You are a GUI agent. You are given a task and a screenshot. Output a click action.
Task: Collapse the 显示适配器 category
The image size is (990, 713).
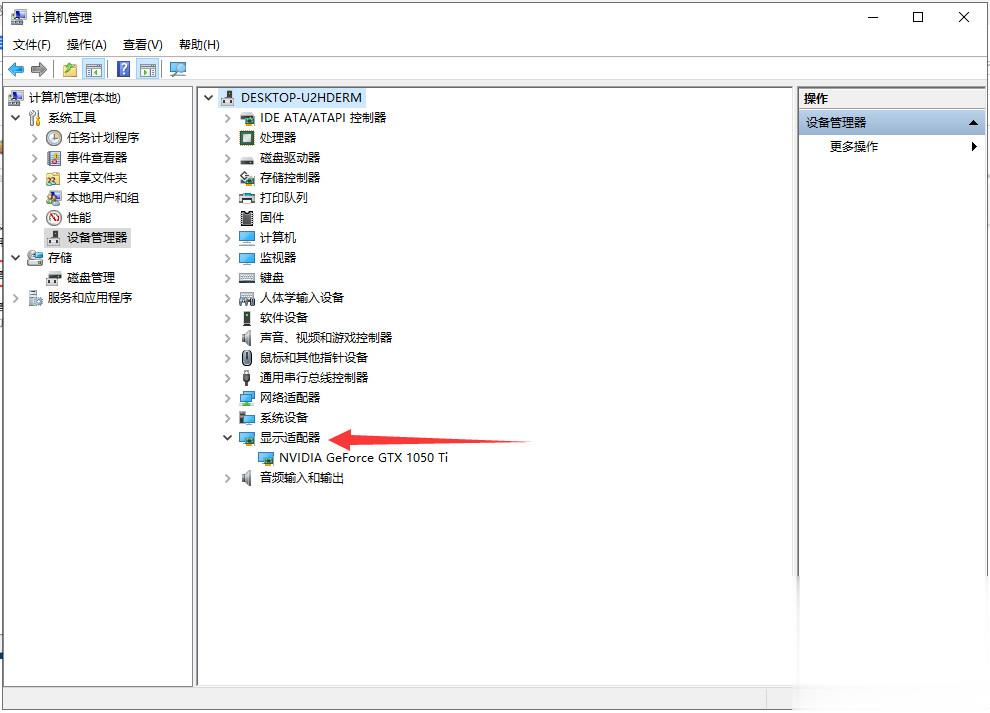tap(227, 437)
